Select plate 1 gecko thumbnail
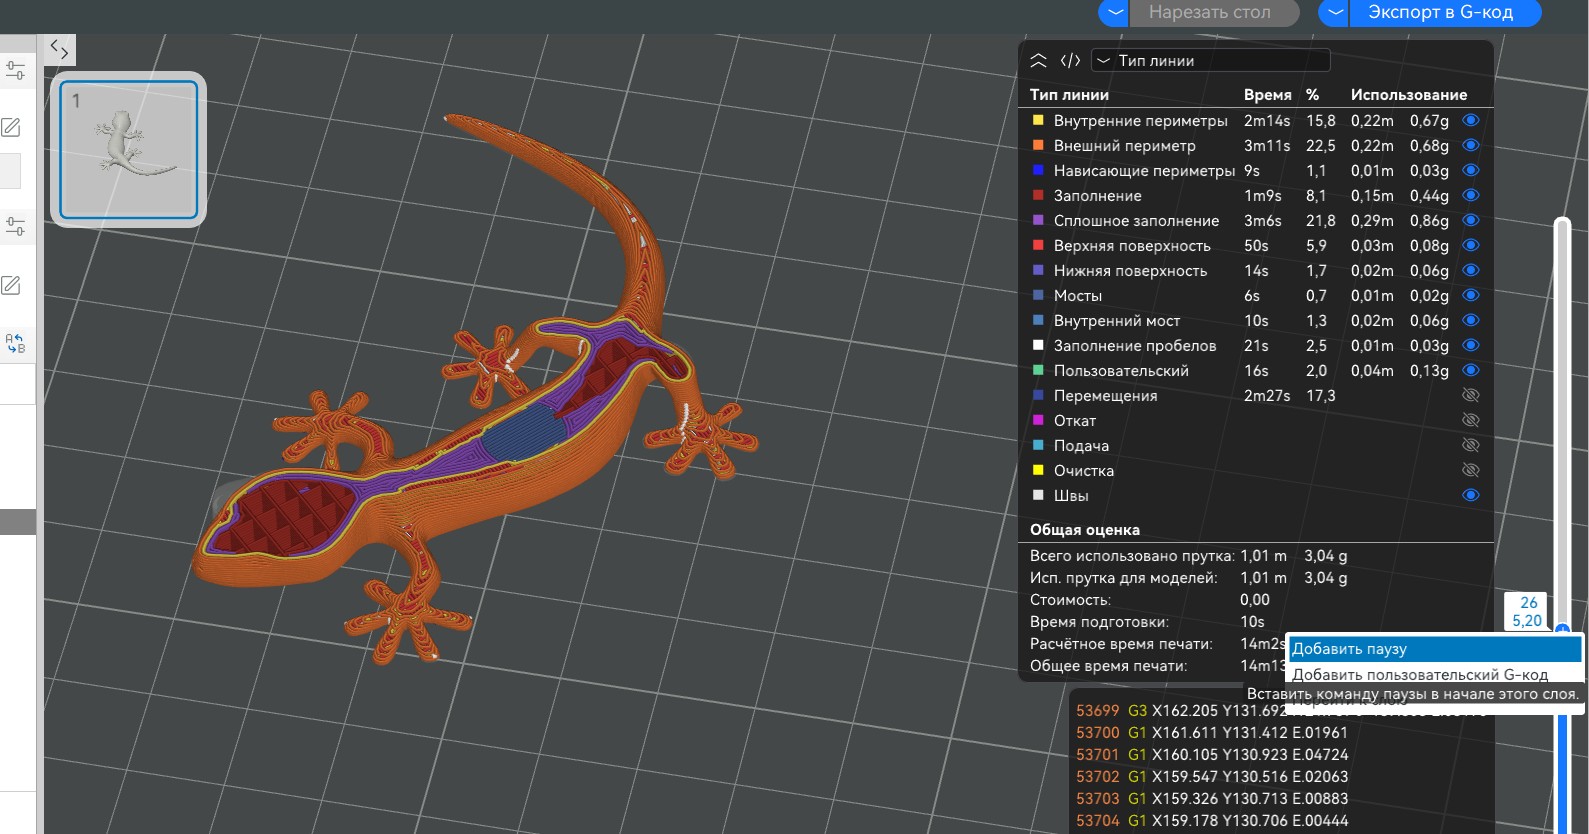This screenshot has width=1589, height=834. 129,149
